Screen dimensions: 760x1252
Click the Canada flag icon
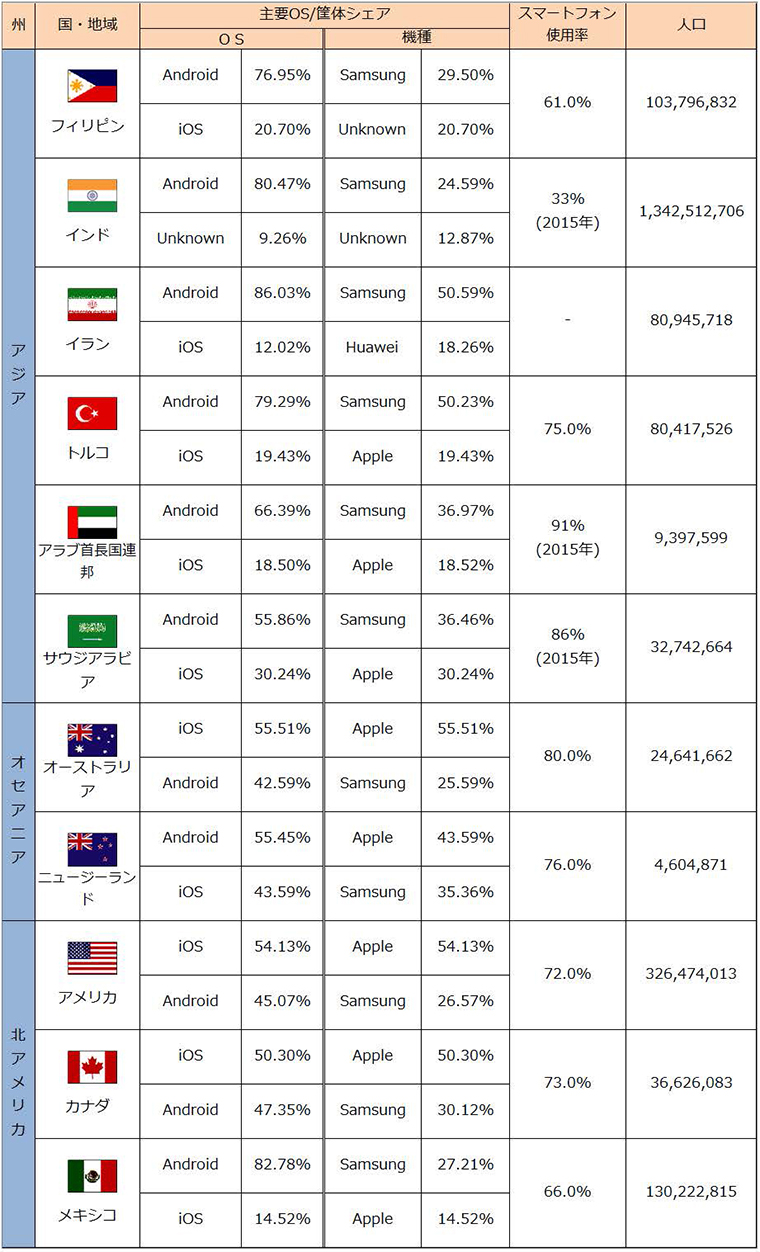tap(92, 1067)
